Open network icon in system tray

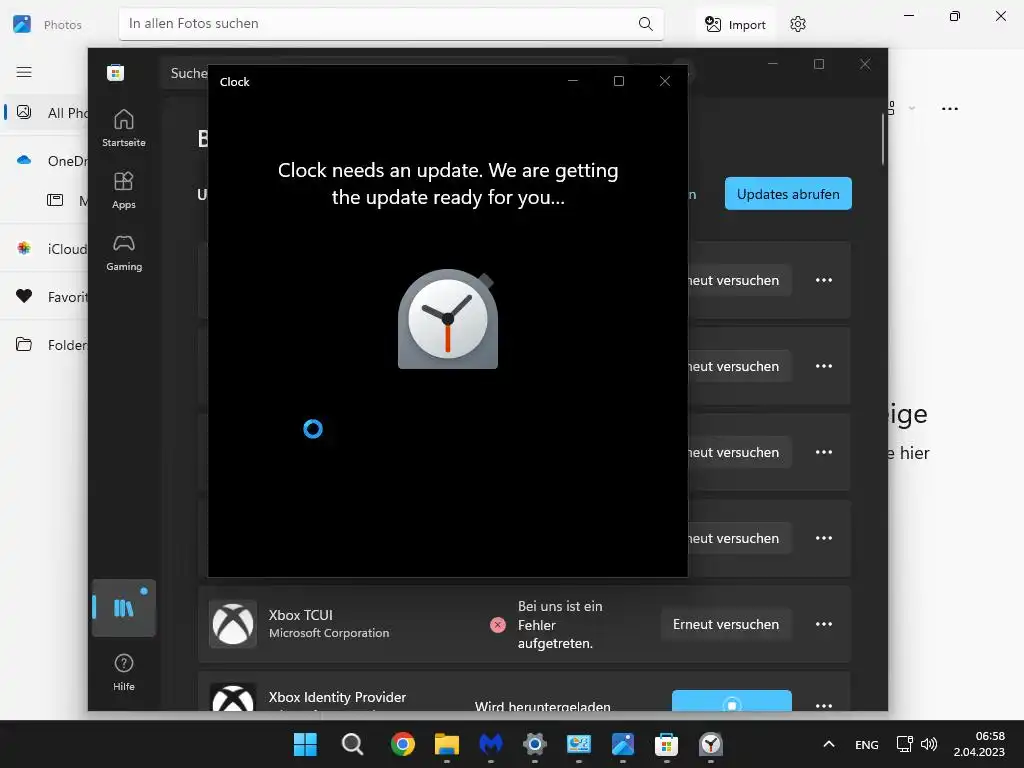point(904,744)
